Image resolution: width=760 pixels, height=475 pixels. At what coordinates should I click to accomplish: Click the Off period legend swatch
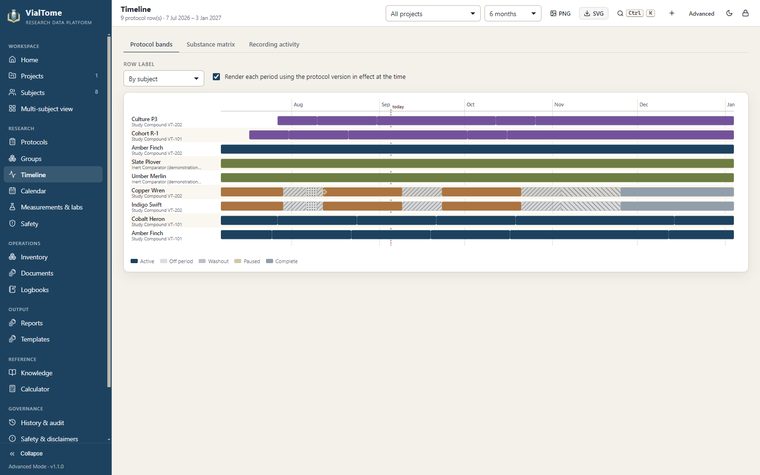point(163,261)
